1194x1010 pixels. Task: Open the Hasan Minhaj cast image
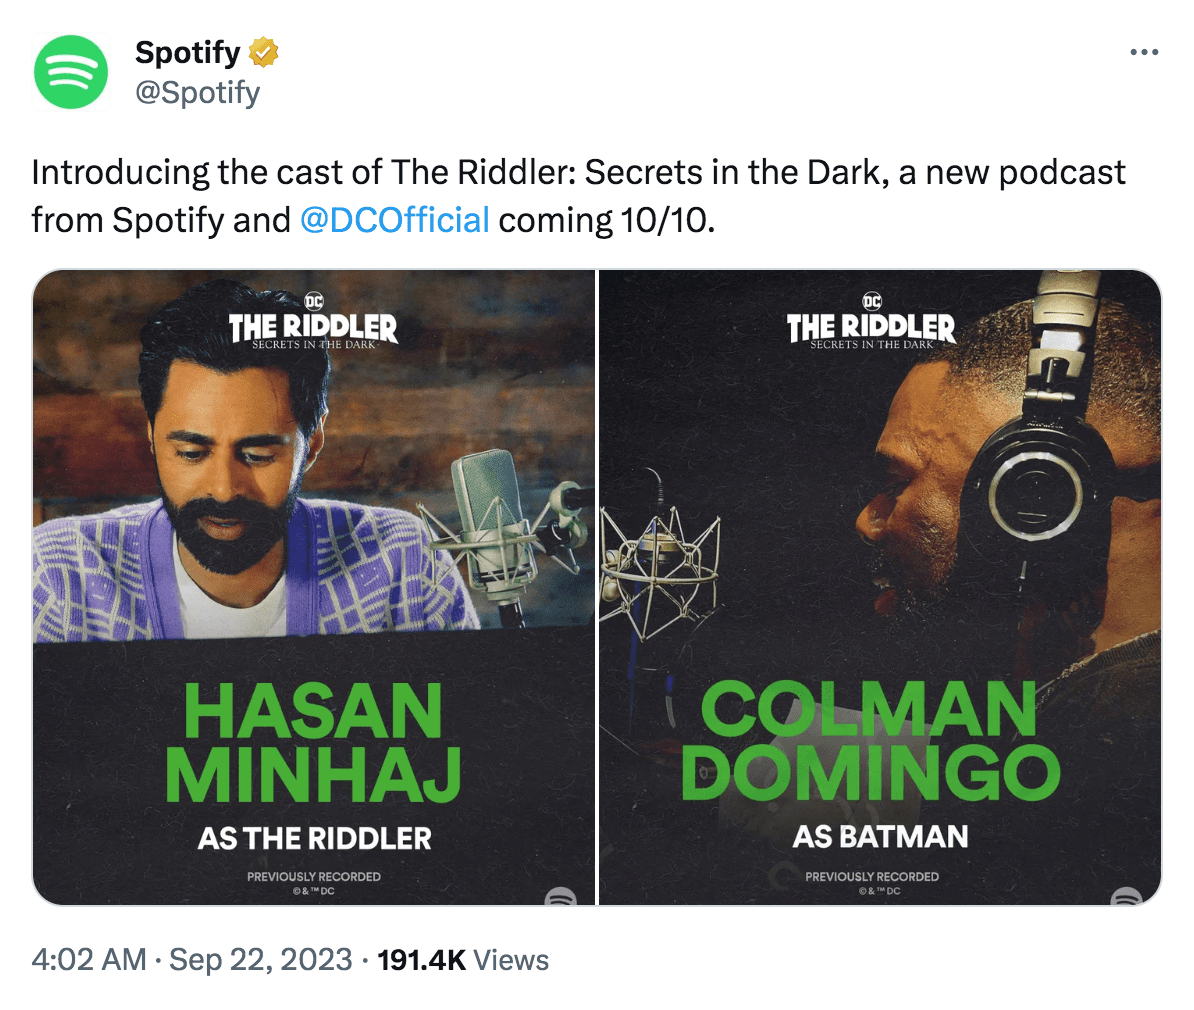[314, 587]
